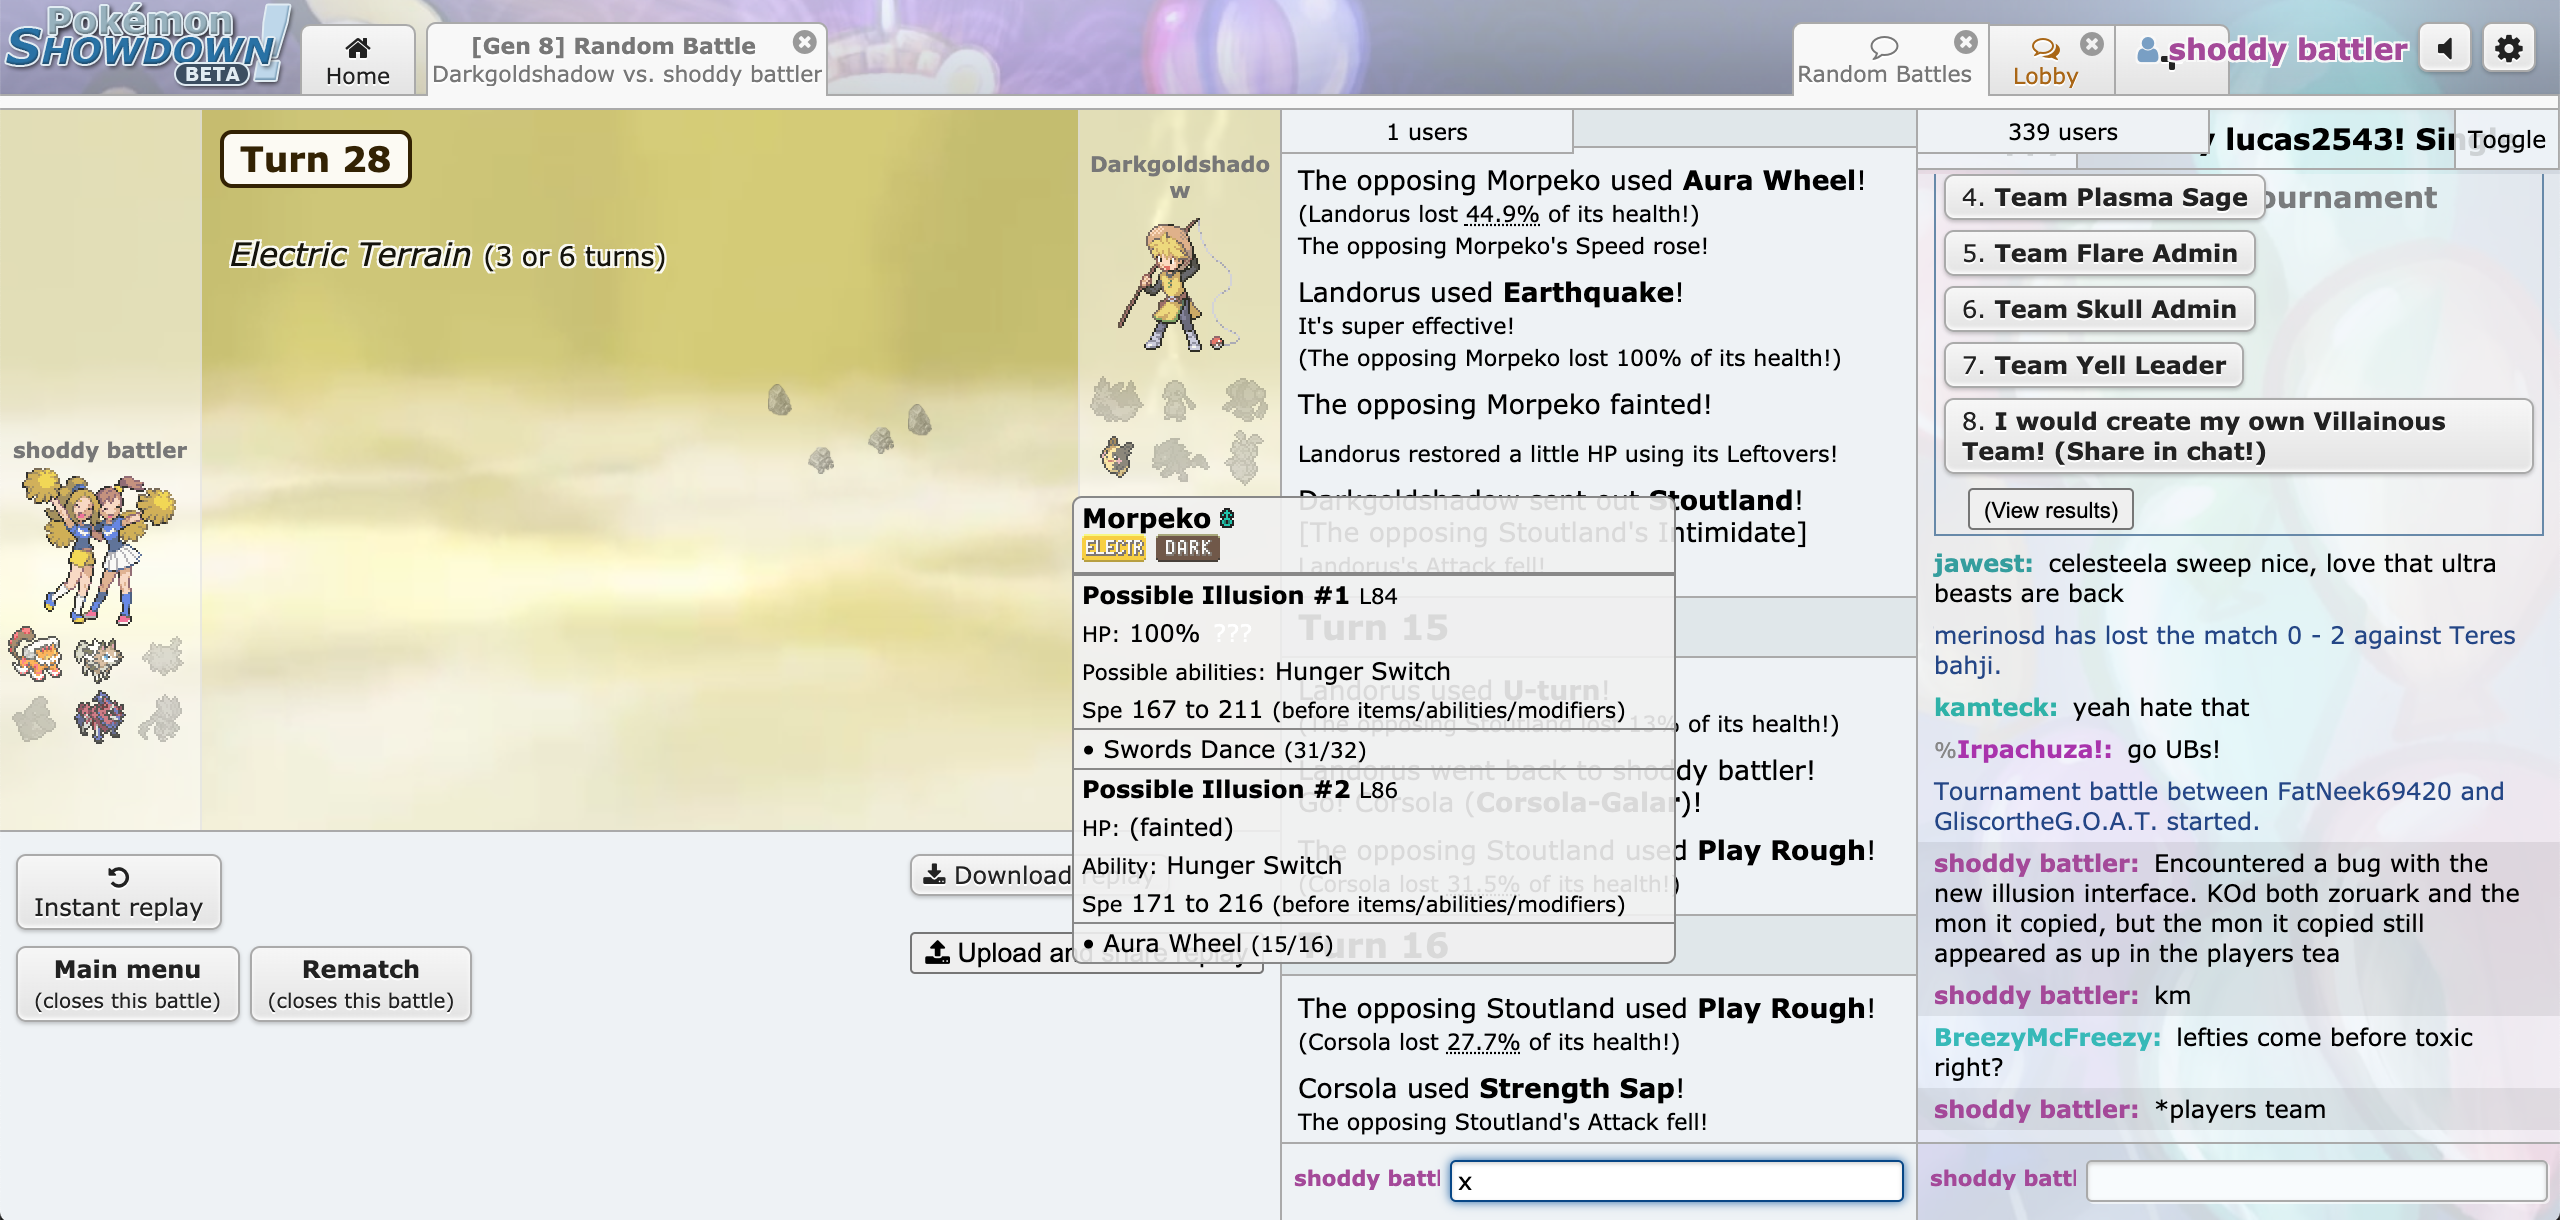The image size is (2560, 1220).
Task: Click the Toggle button in Lobby
Action: [x=2505, y=140]
